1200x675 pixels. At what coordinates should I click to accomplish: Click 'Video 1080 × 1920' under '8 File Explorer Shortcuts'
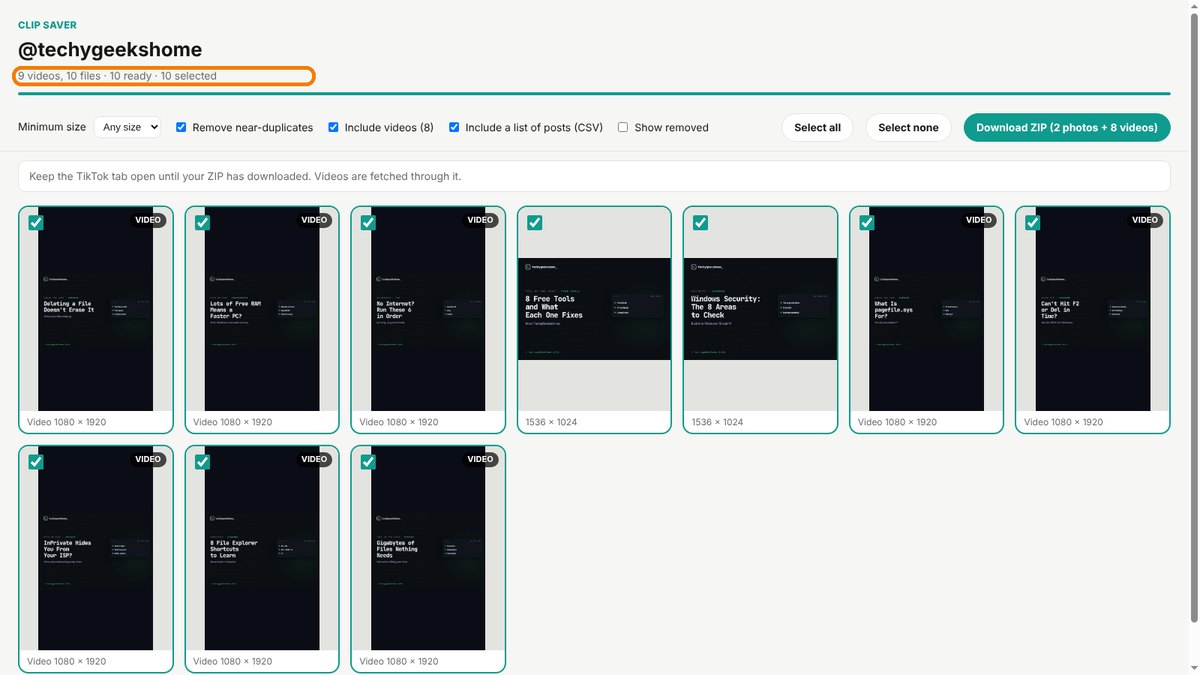pos(232,661)
